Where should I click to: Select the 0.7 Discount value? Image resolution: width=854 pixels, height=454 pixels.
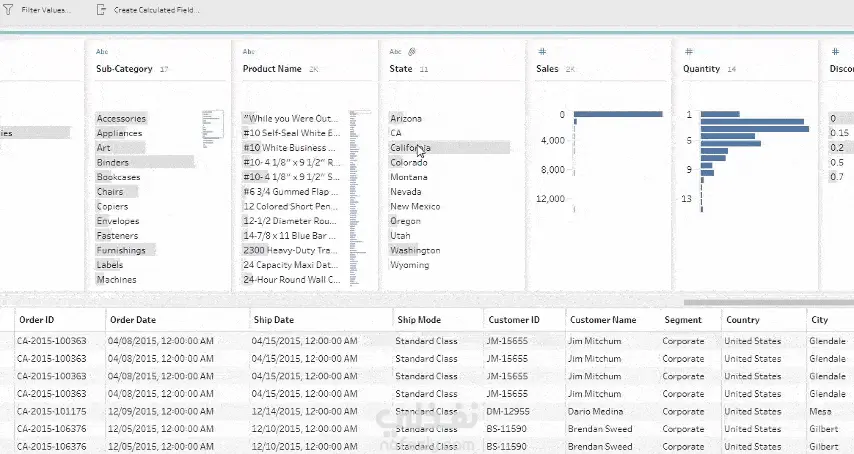click(x=837, y=177)
